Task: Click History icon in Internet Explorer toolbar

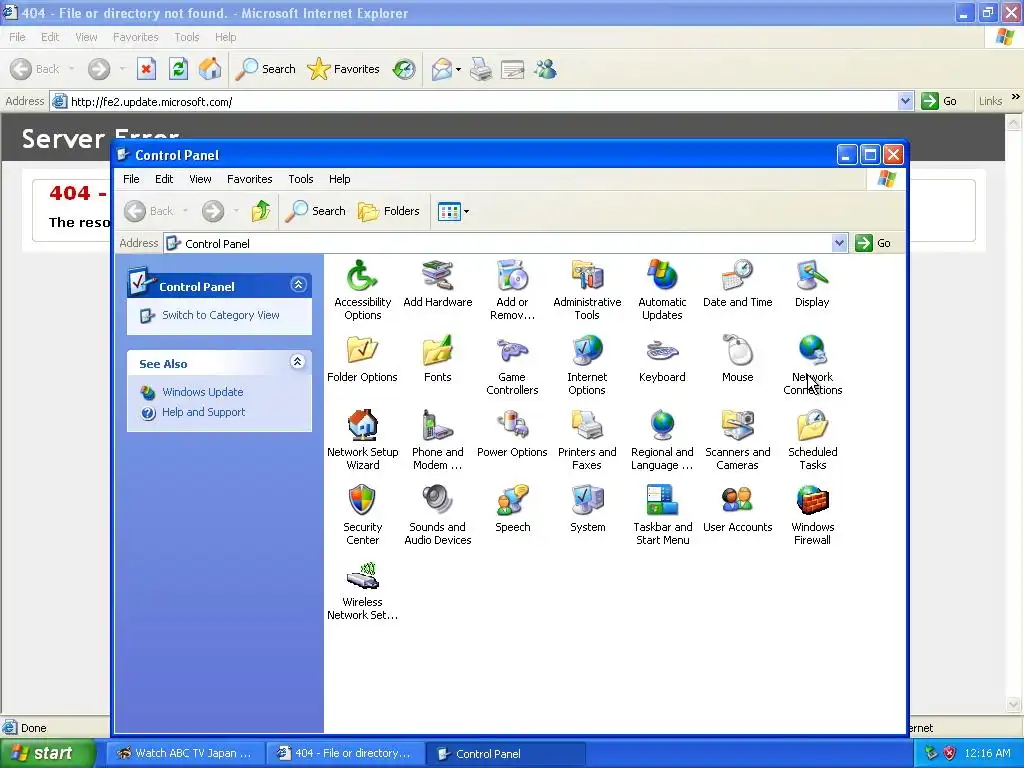Action: coord(404,69)
